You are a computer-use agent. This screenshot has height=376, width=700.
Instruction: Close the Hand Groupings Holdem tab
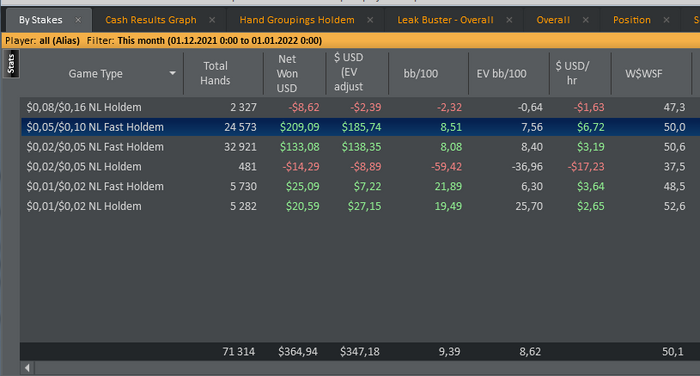tap(370, 20)
